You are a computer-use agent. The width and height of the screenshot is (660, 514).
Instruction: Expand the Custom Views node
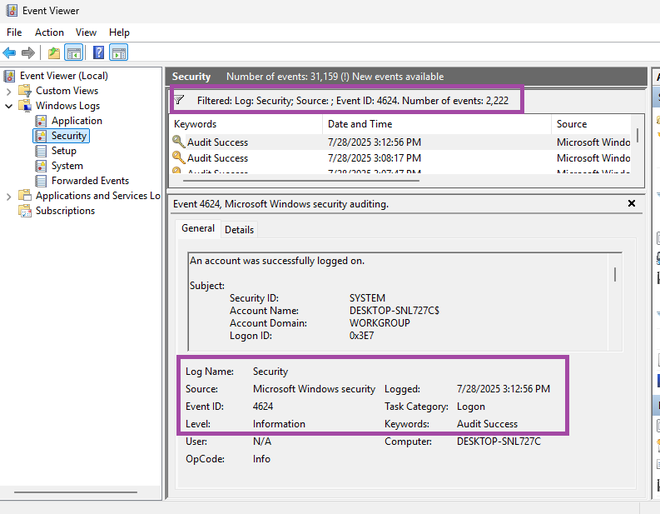[9, 91]
